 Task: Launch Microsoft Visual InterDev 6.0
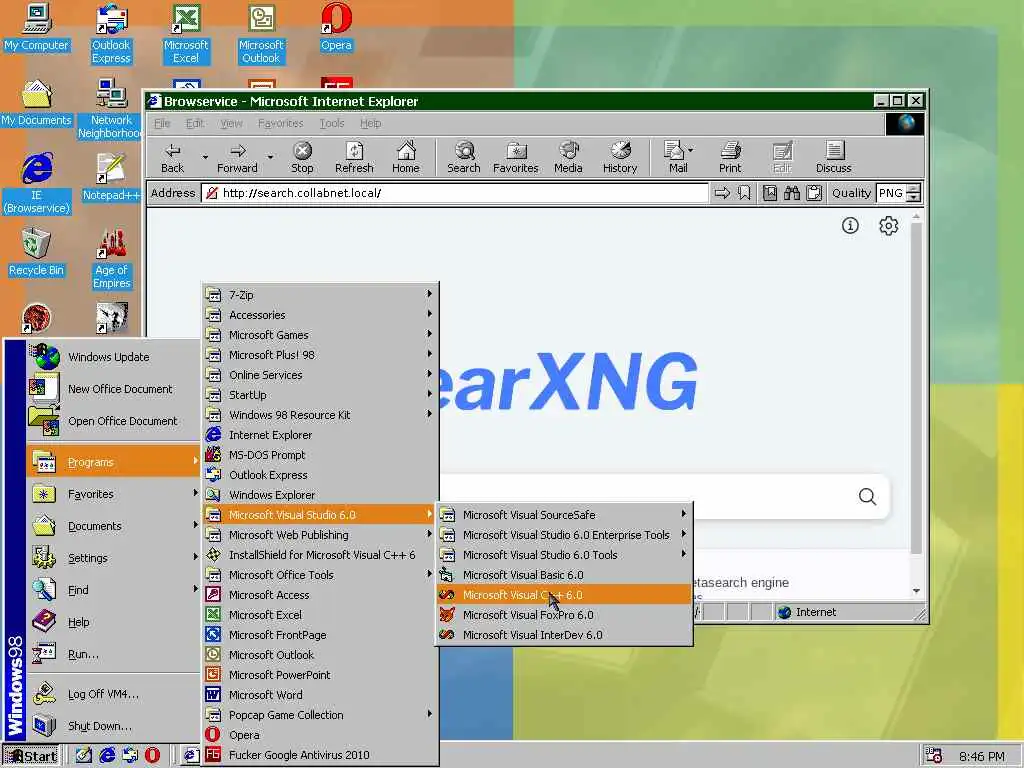(564, 635)
